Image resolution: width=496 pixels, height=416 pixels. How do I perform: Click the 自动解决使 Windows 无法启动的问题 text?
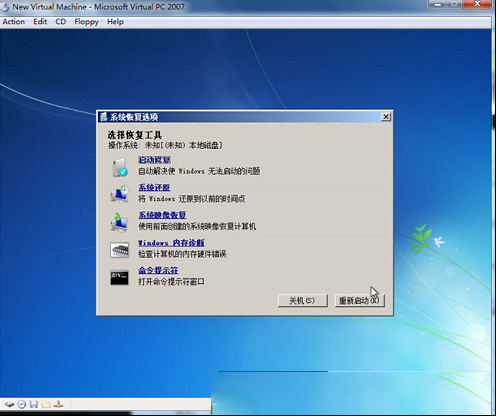(x=199, y=171)
